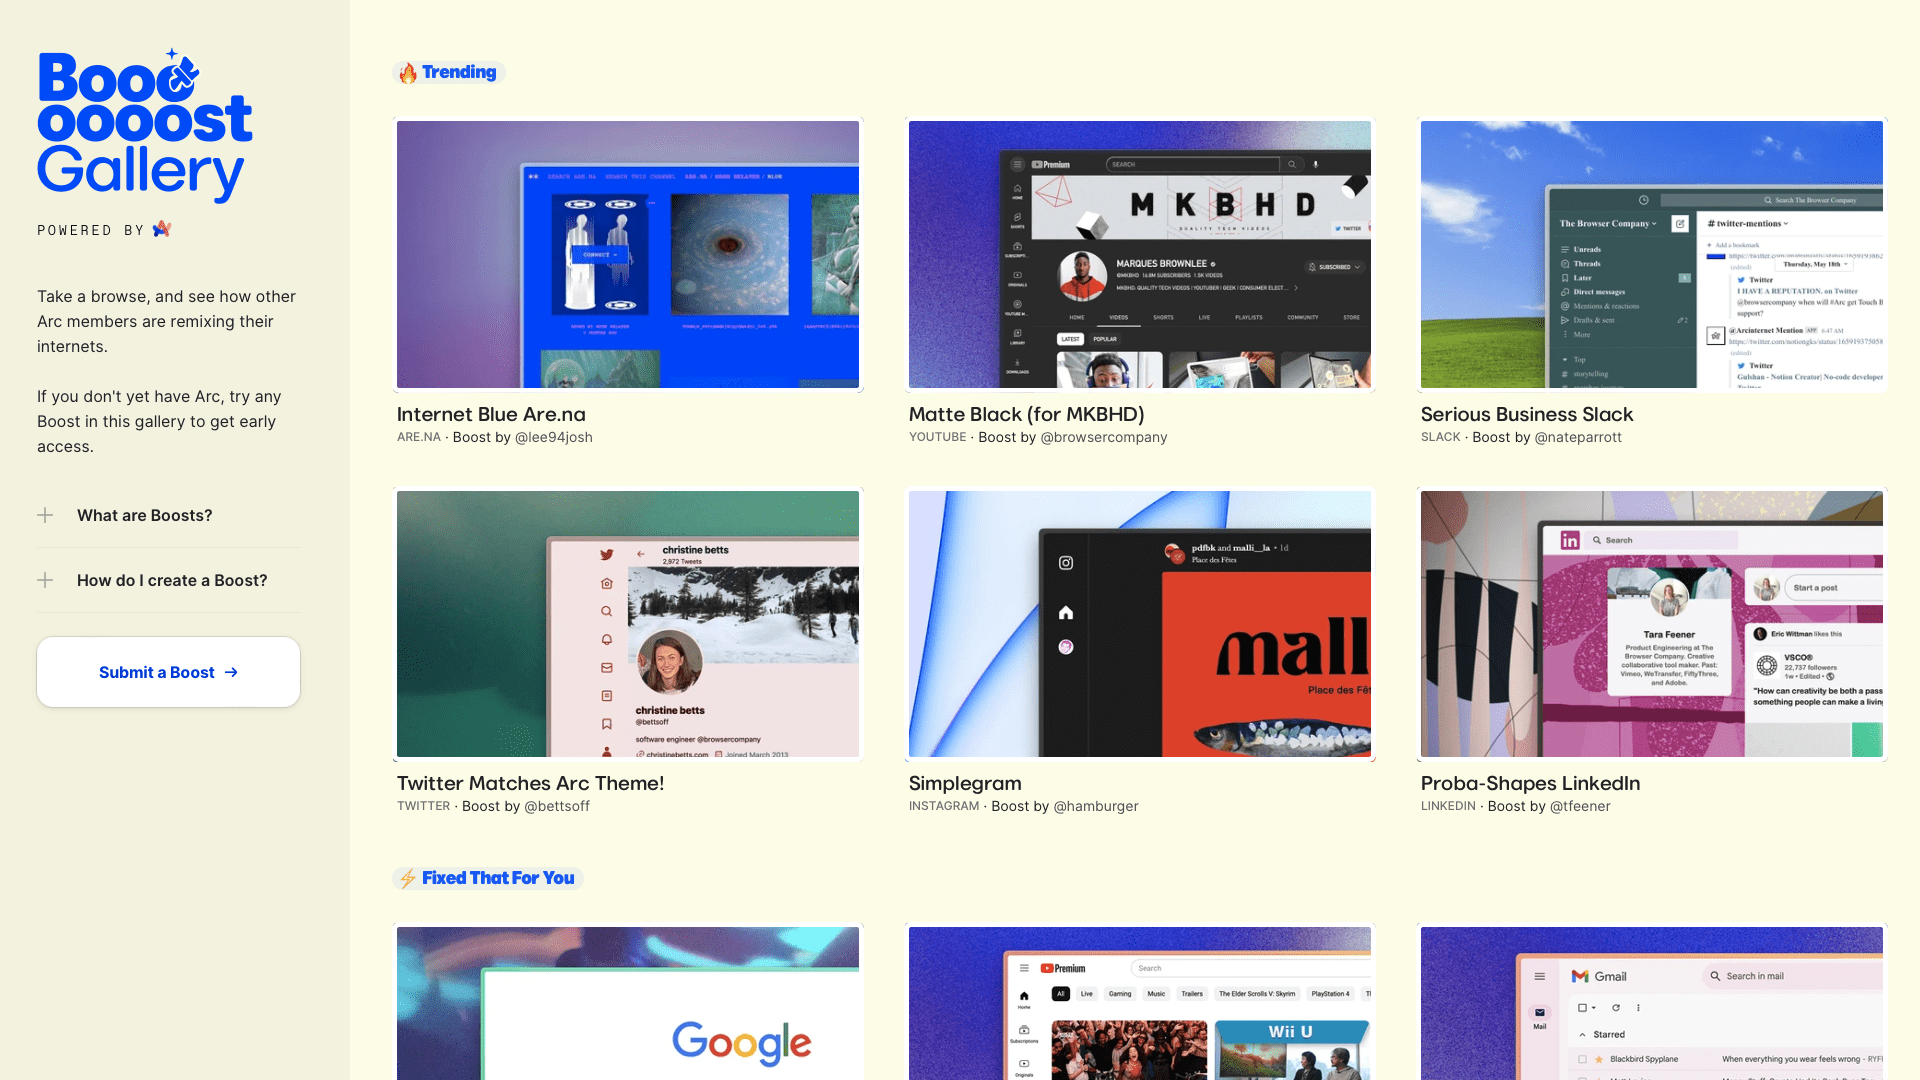This screenshot has width=1920, height=1080.
Task: Click the SLACK site tag
Action: click(x=1441, y=437)
